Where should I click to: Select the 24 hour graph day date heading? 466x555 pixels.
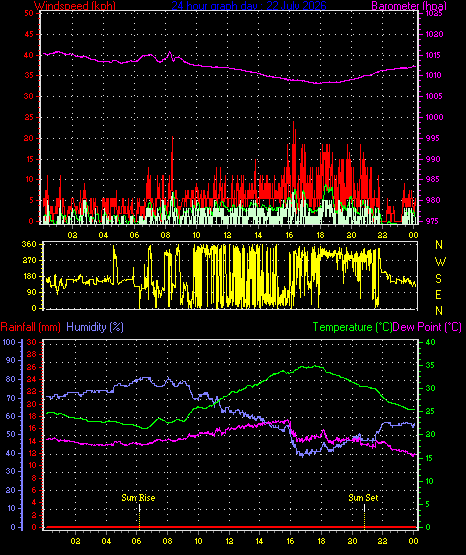(x=249, y=5)
